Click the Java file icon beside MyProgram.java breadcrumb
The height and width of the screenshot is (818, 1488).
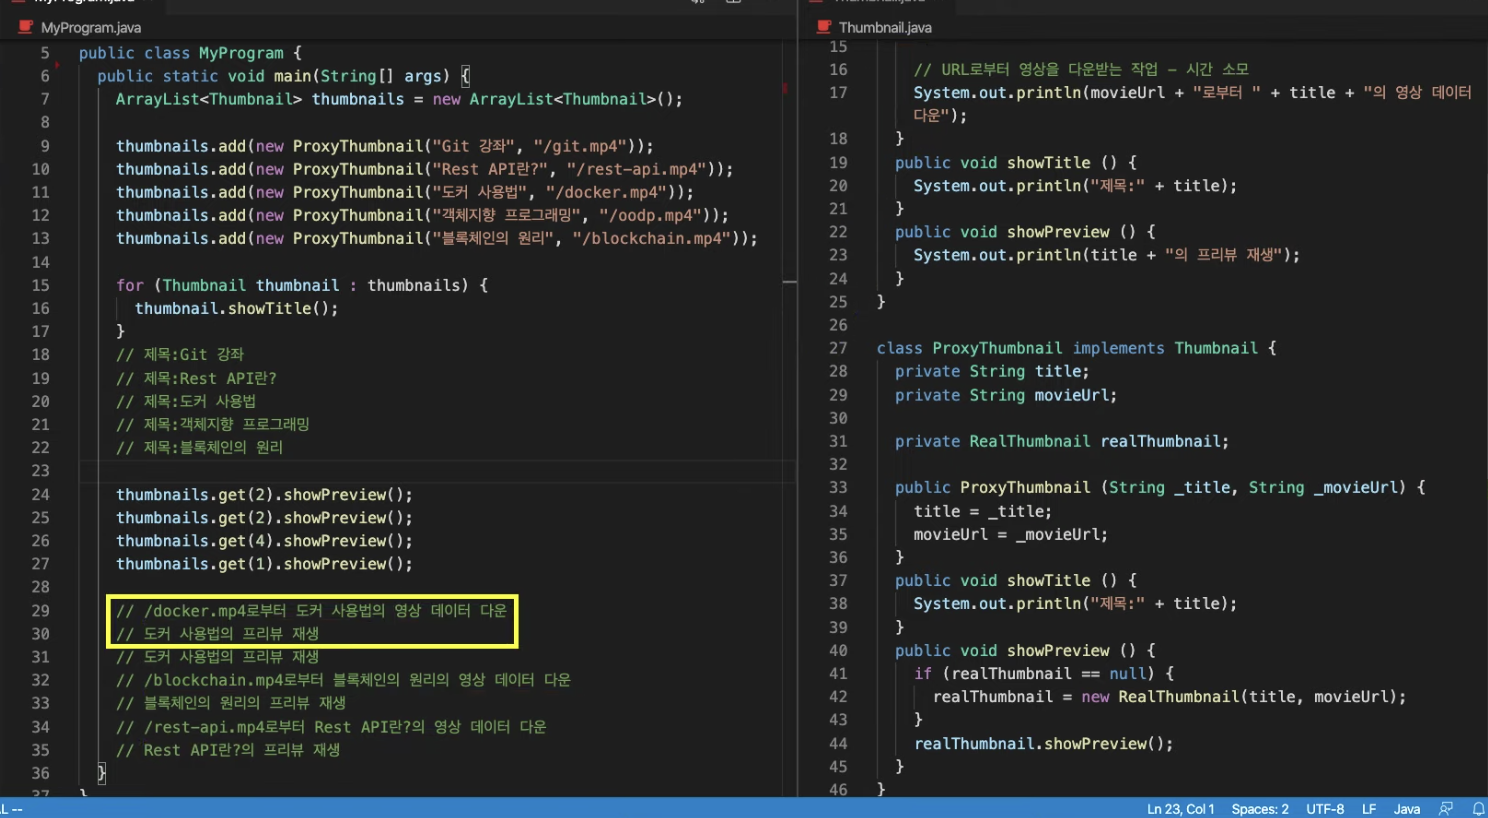click(x=26, y=27)
